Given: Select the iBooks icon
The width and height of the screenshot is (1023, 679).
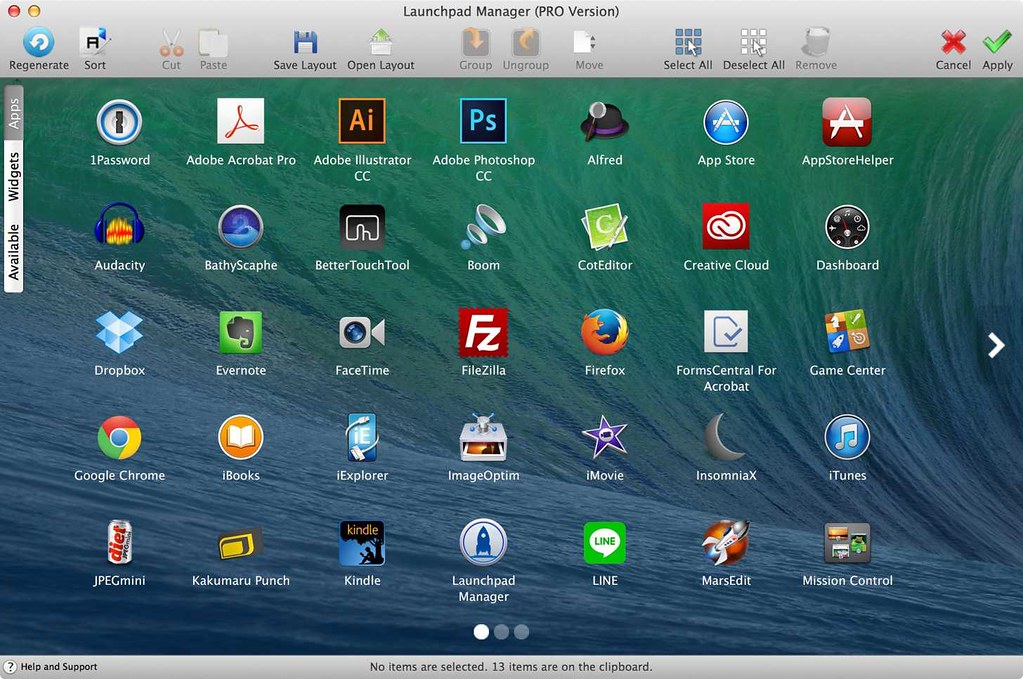Looking at the screenshot, I should point(241,438).
